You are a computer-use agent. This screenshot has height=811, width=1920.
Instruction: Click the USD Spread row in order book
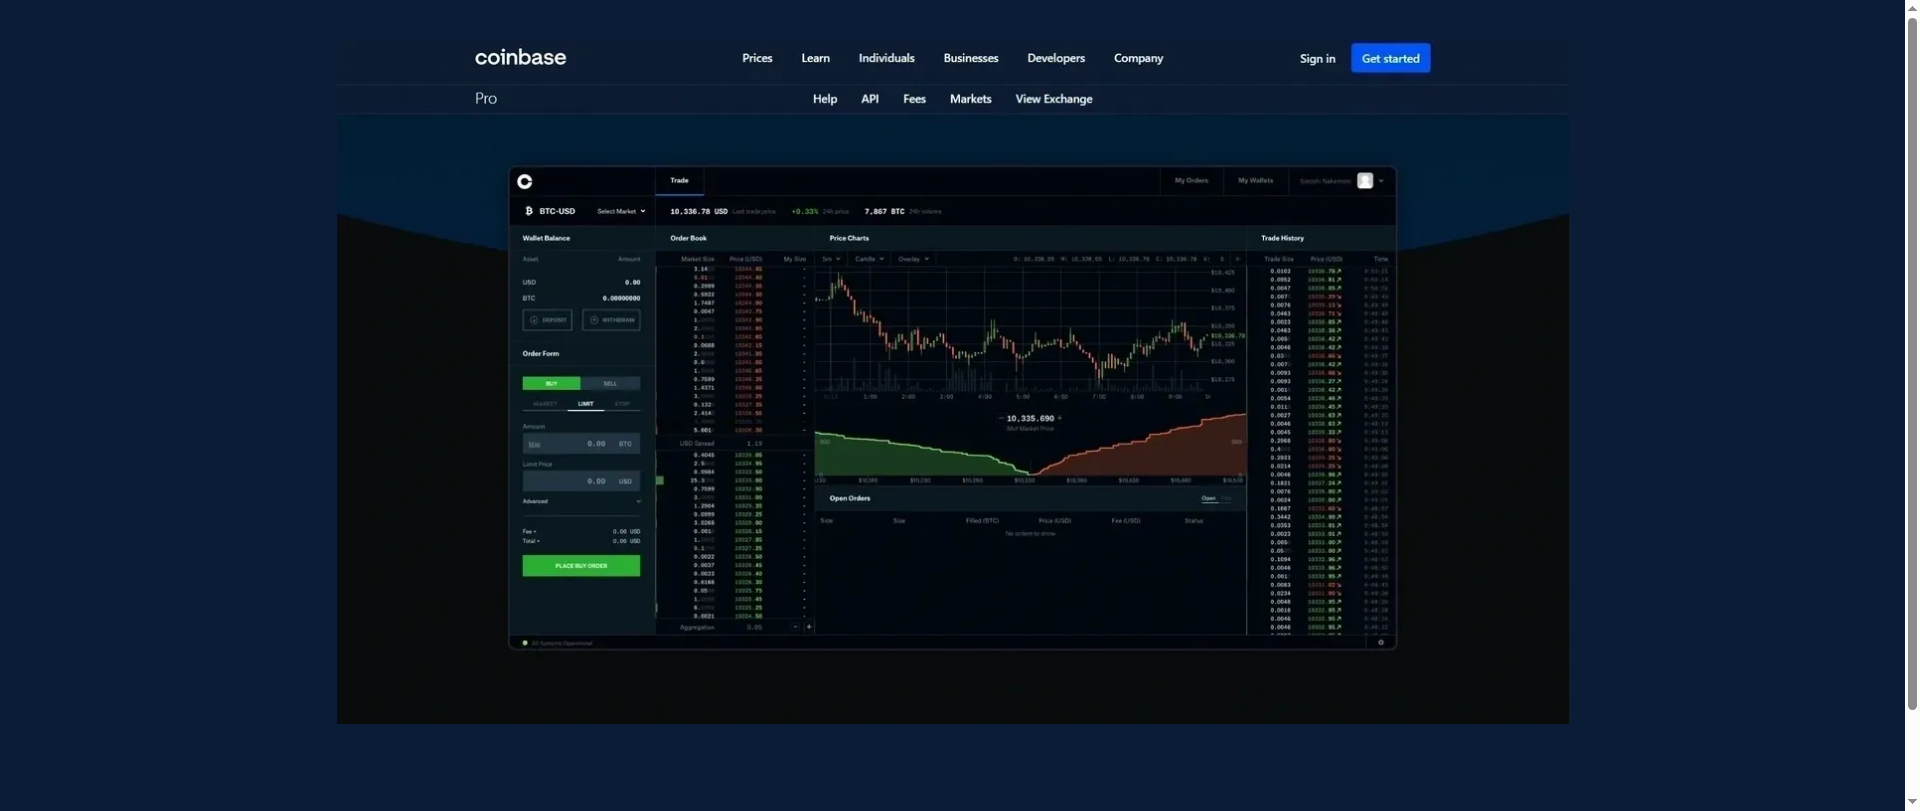(x=733, y=443)
